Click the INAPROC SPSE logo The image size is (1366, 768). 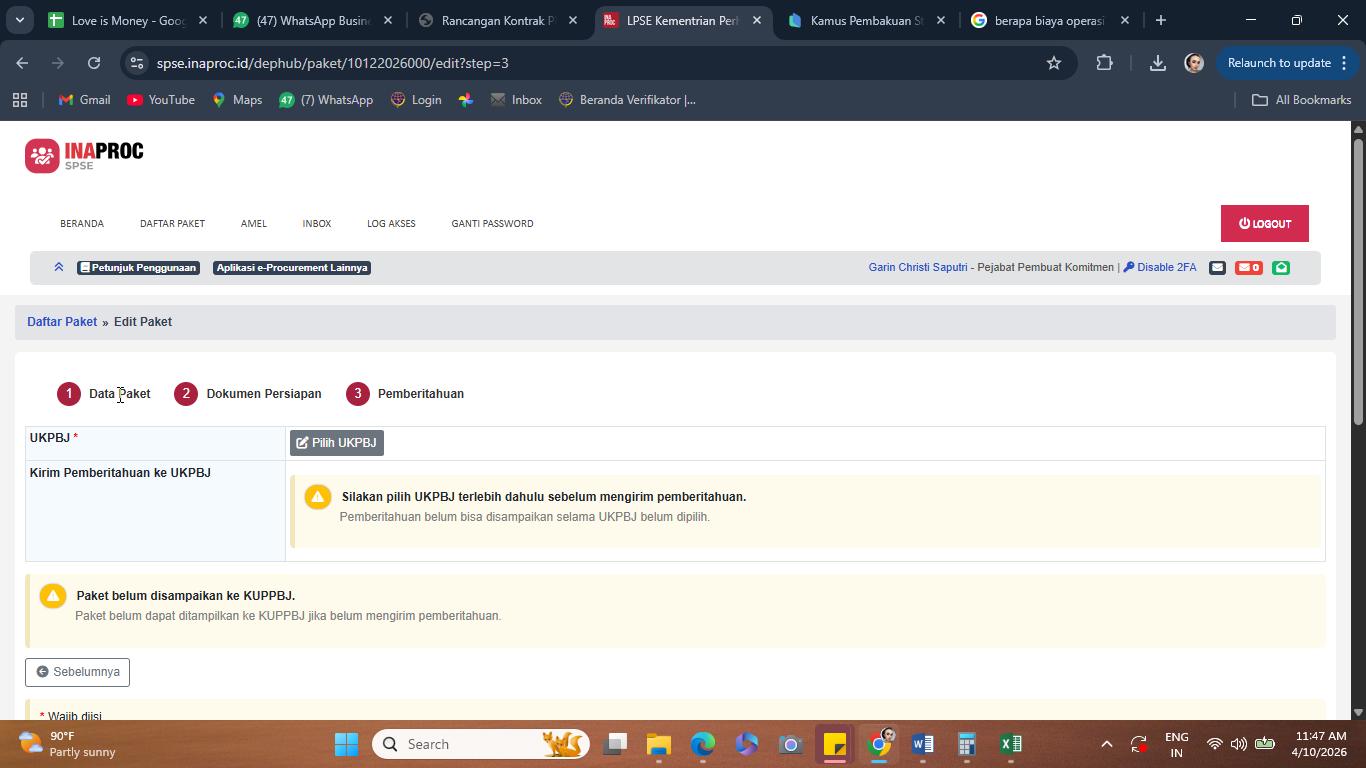pos(85,156)
